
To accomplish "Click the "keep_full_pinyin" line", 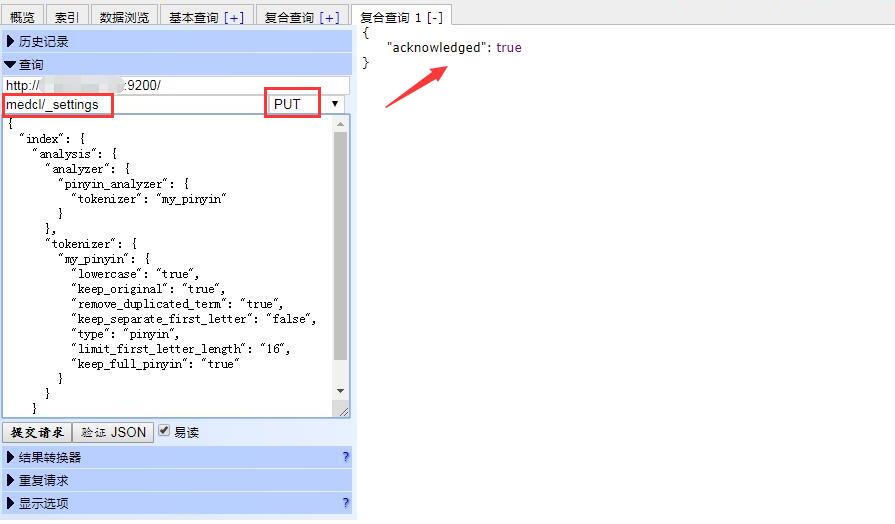I will [155, 364].
